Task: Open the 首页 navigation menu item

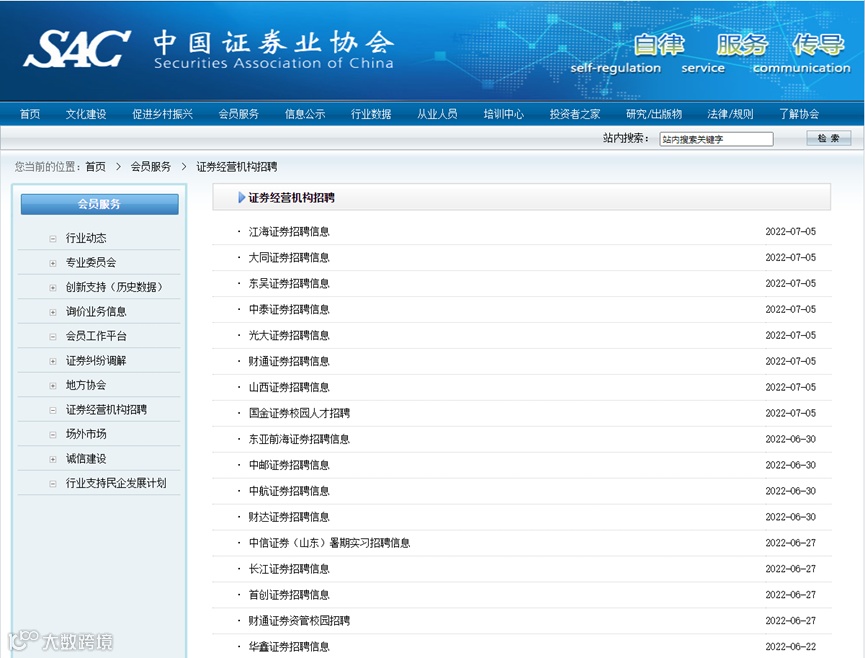Action: point(30,114)
